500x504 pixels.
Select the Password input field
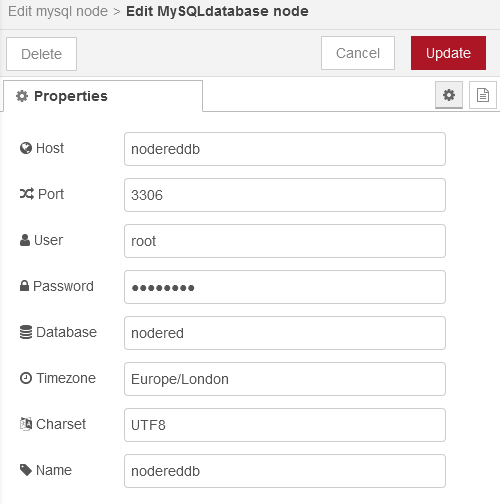pos(285,287)
